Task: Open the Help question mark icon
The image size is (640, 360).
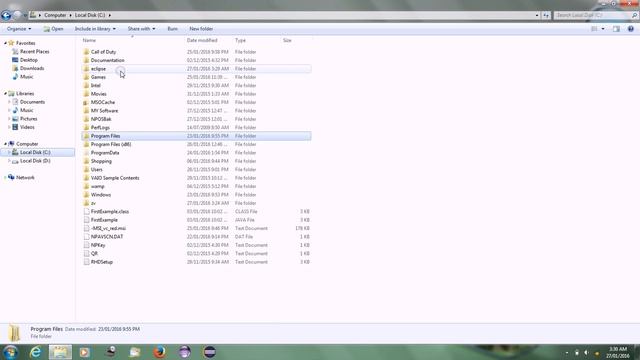Action: click(x=631, y=29)
